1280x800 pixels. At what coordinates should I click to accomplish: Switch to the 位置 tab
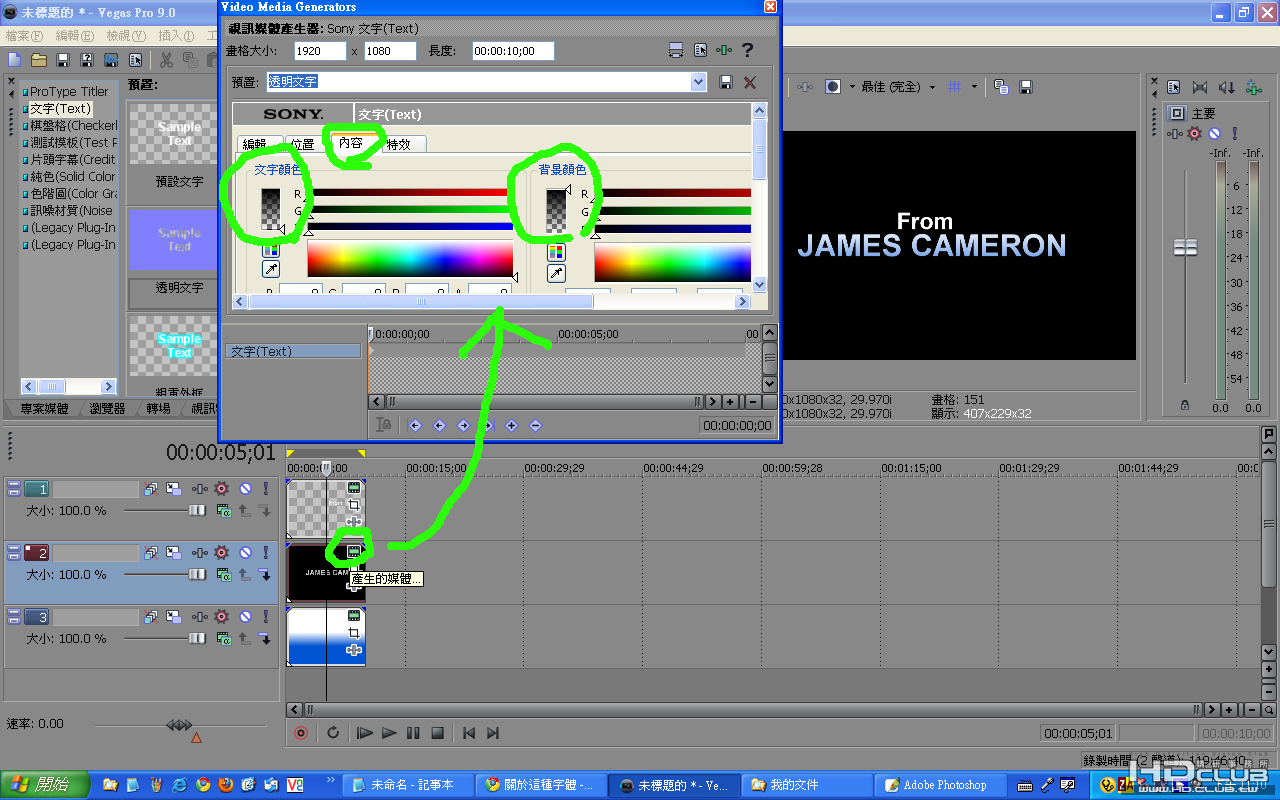pyautogui.click(x=303, y=144)
